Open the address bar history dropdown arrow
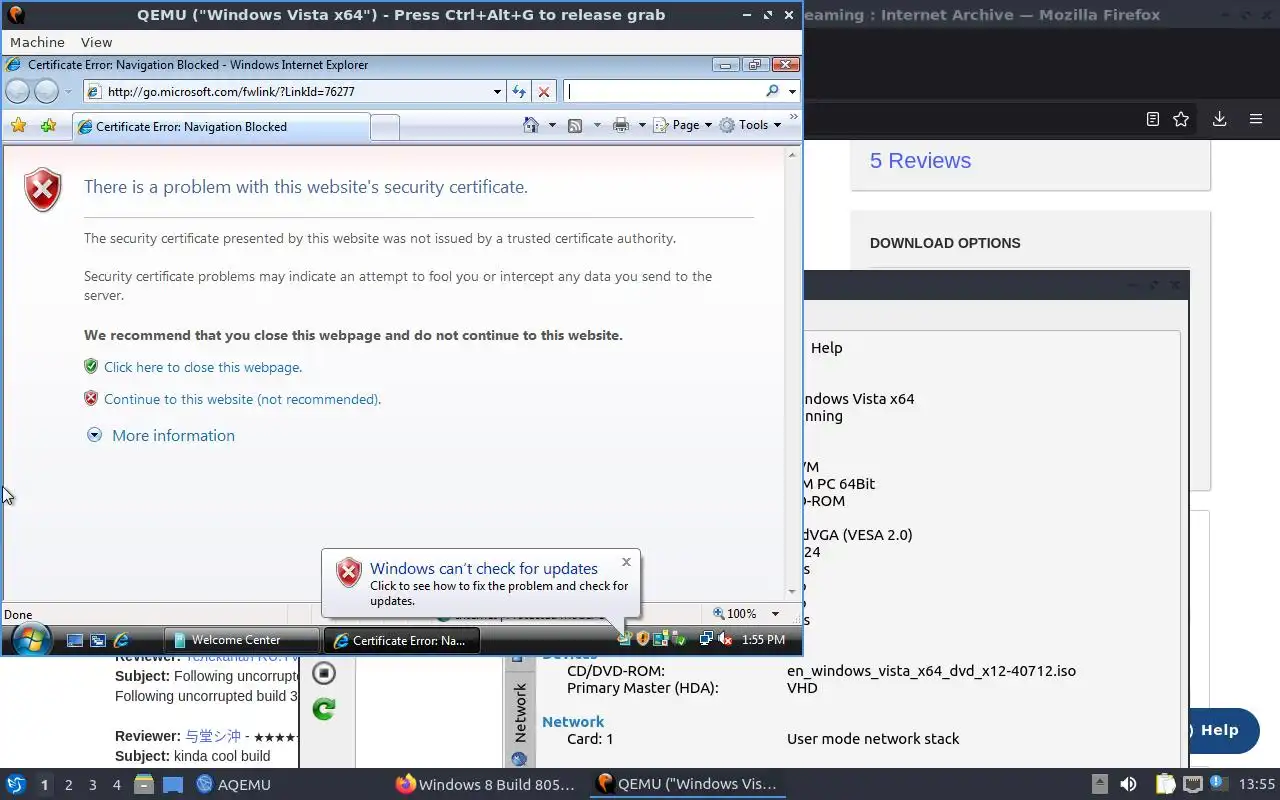 click(497, 92)
